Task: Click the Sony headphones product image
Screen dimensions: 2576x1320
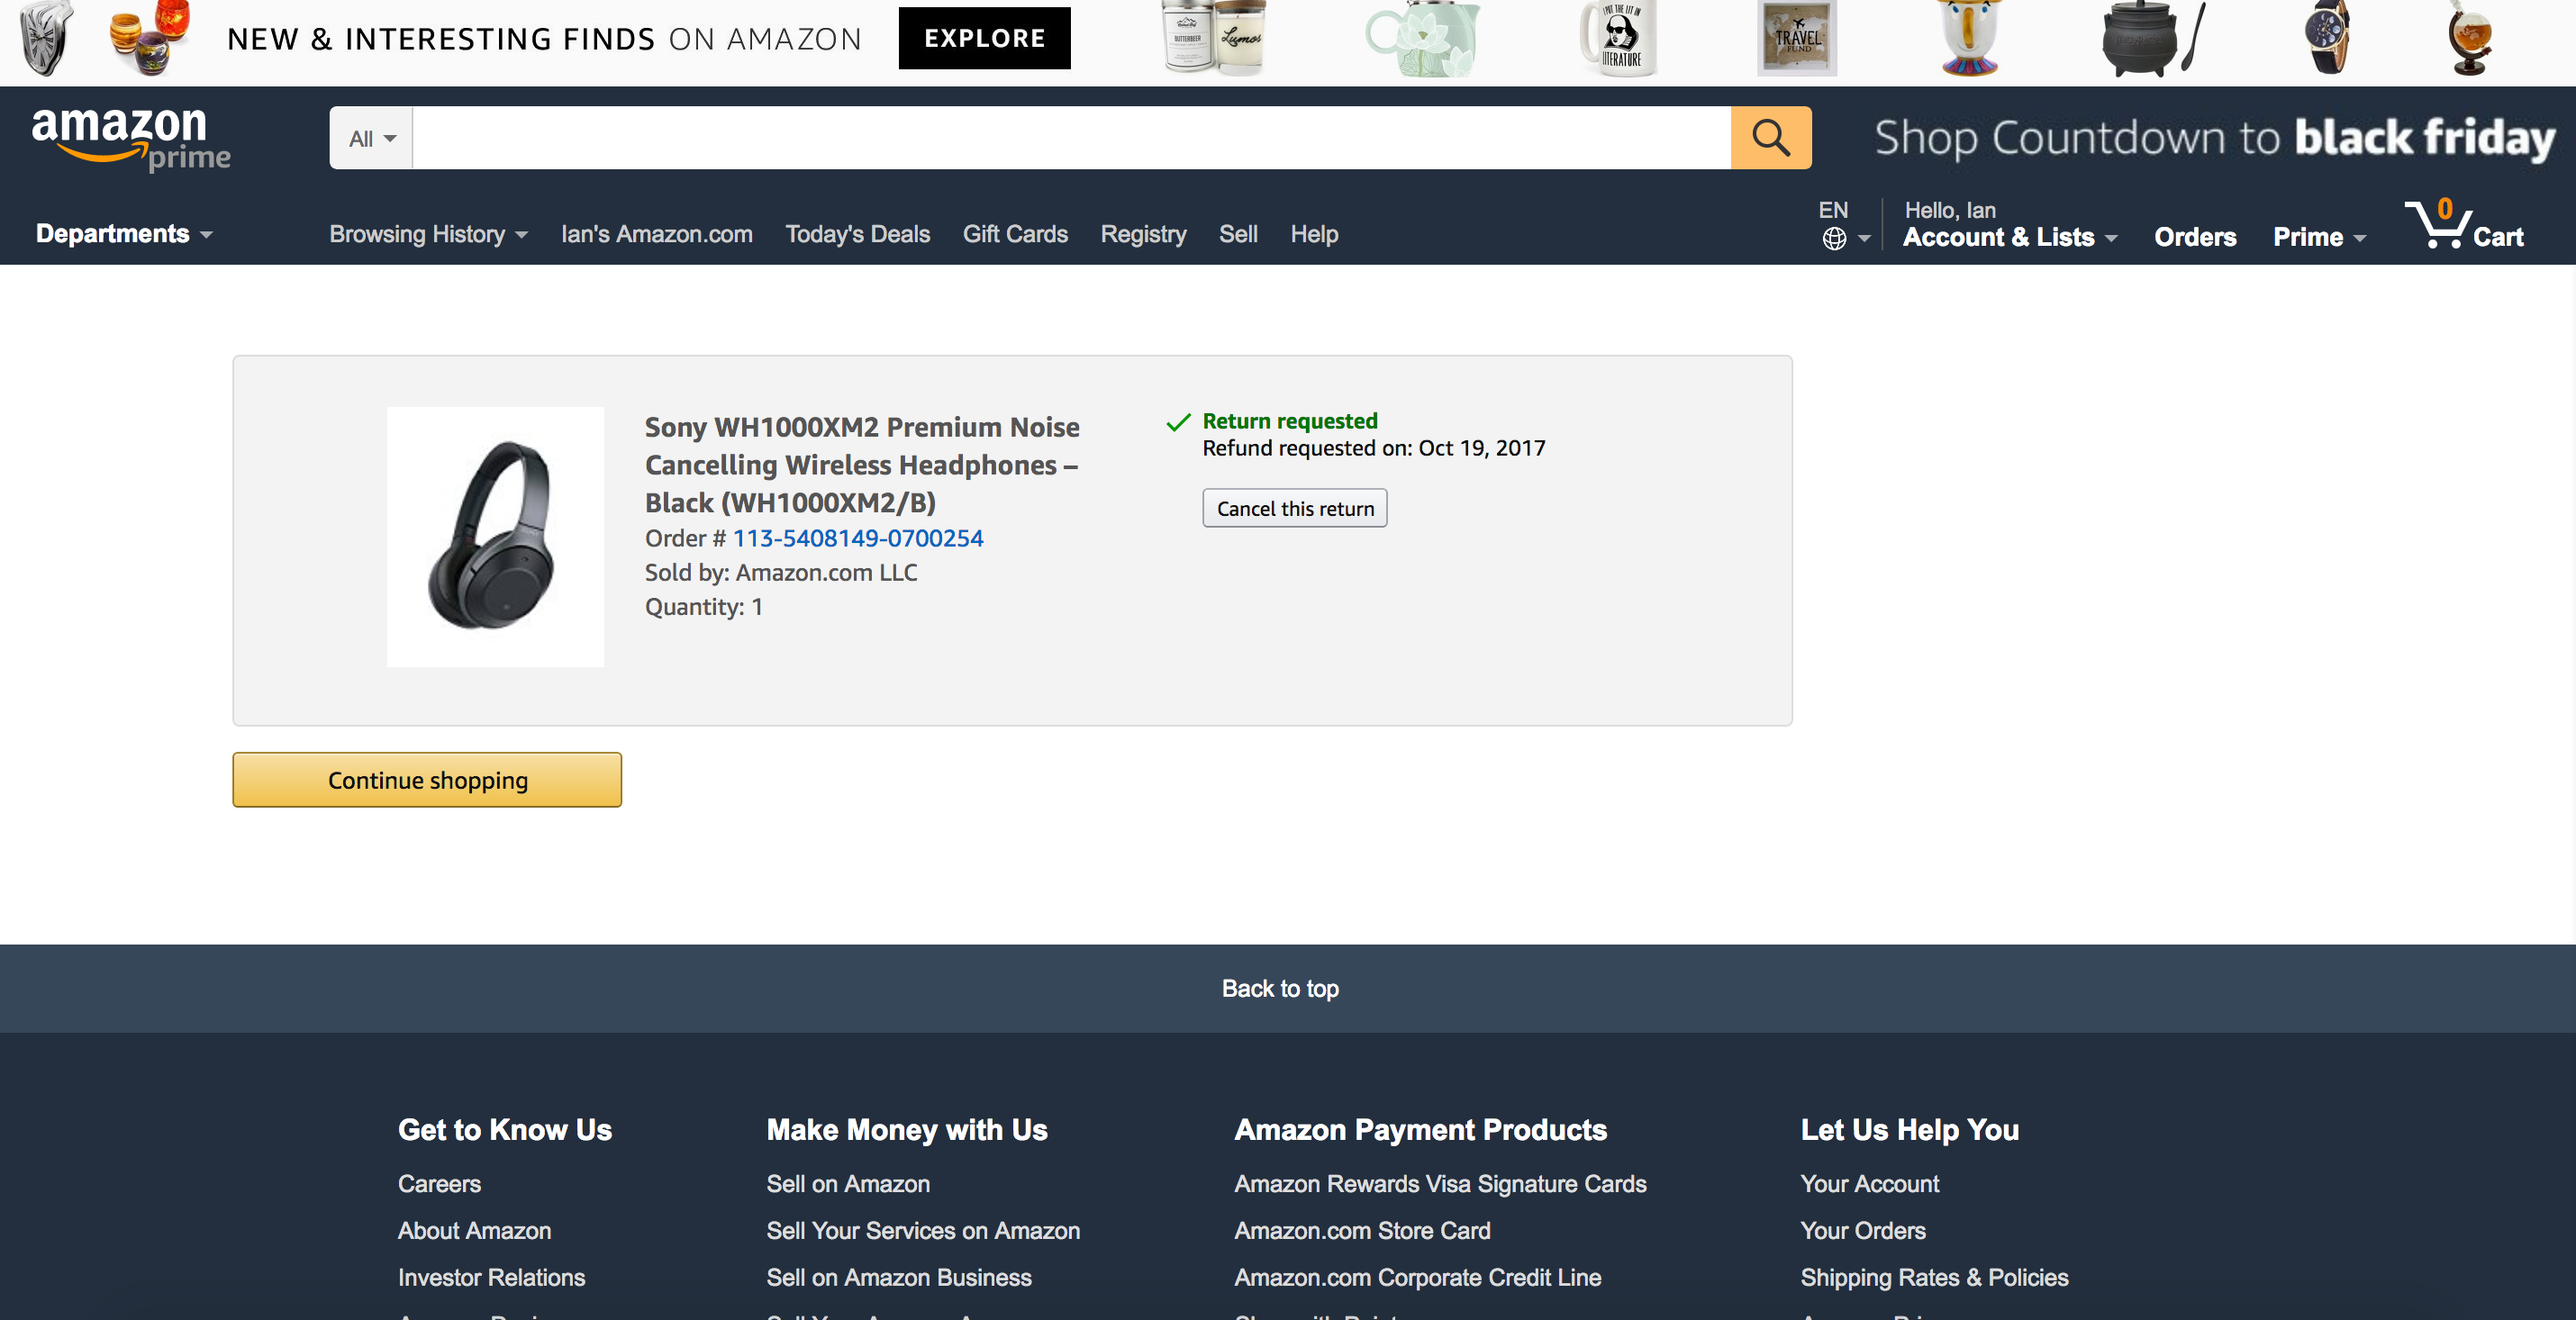Action: [495, 536]
